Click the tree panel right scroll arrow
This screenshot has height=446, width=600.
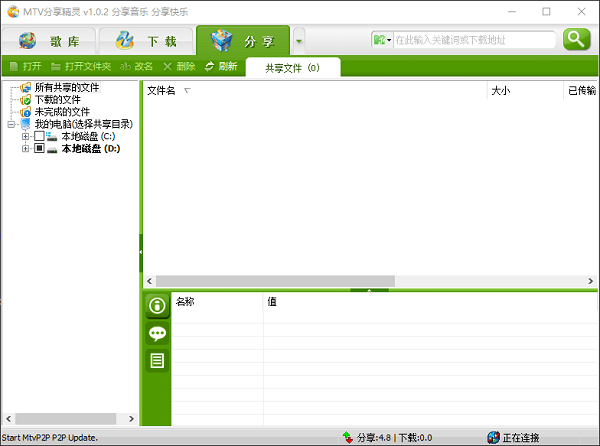tap(131, 419)
